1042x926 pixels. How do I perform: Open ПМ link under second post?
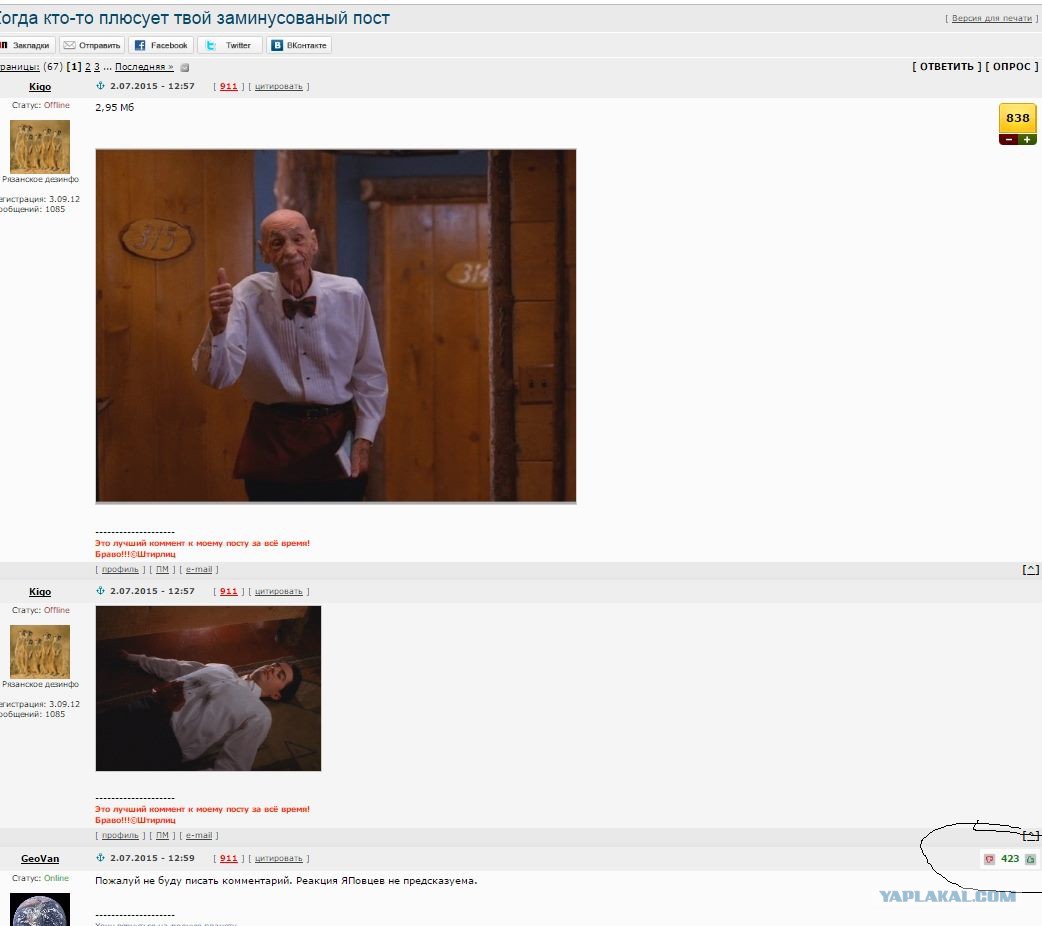click(x=162, y=835)
